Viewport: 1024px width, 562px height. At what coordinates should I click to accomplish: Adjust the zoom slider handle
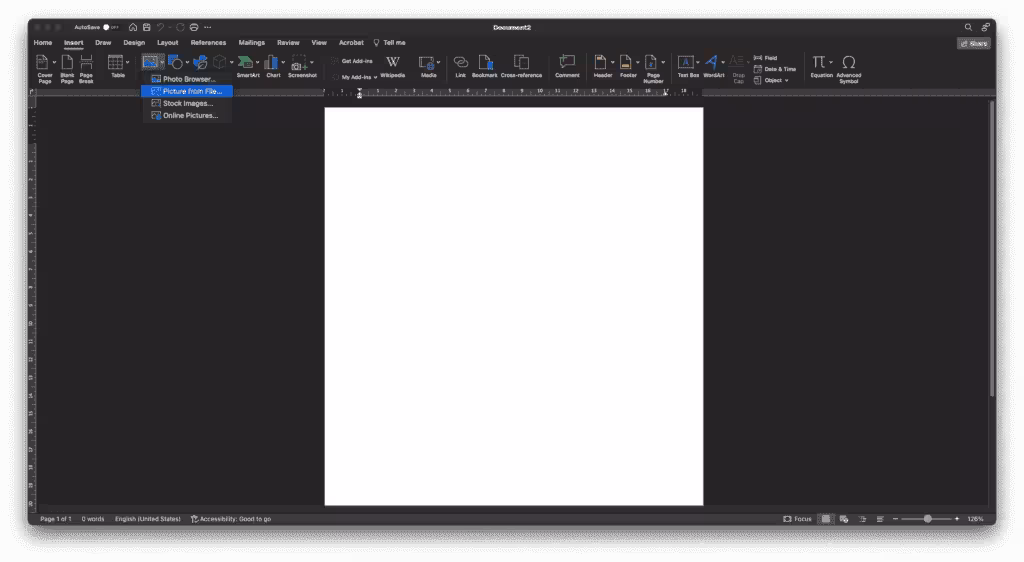[927, 519]
